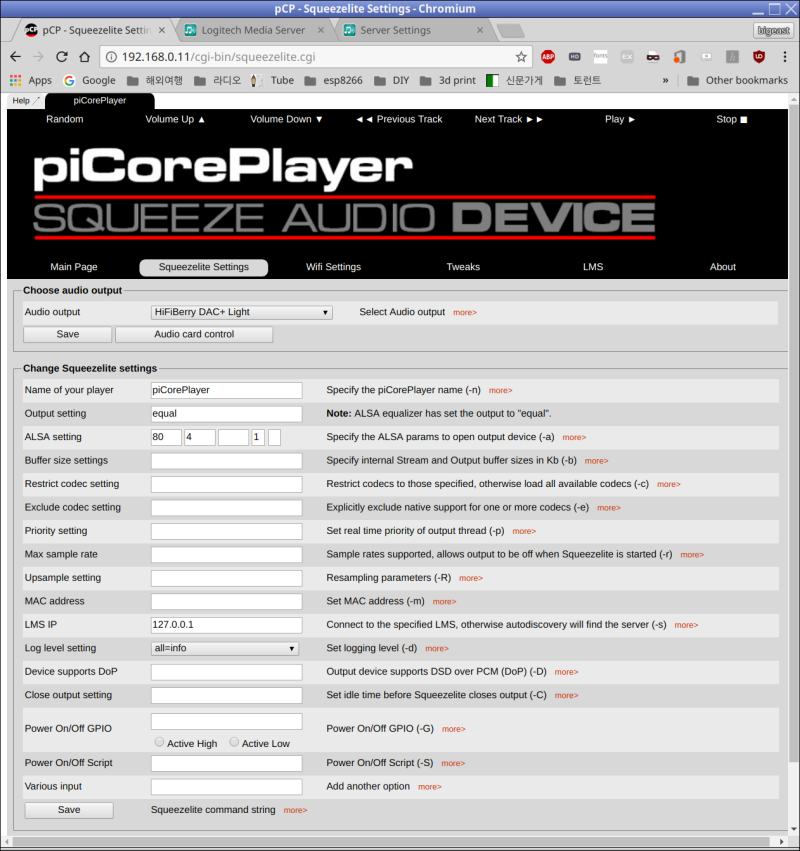
Task: Click the Play control
Action: pos(620,119)
